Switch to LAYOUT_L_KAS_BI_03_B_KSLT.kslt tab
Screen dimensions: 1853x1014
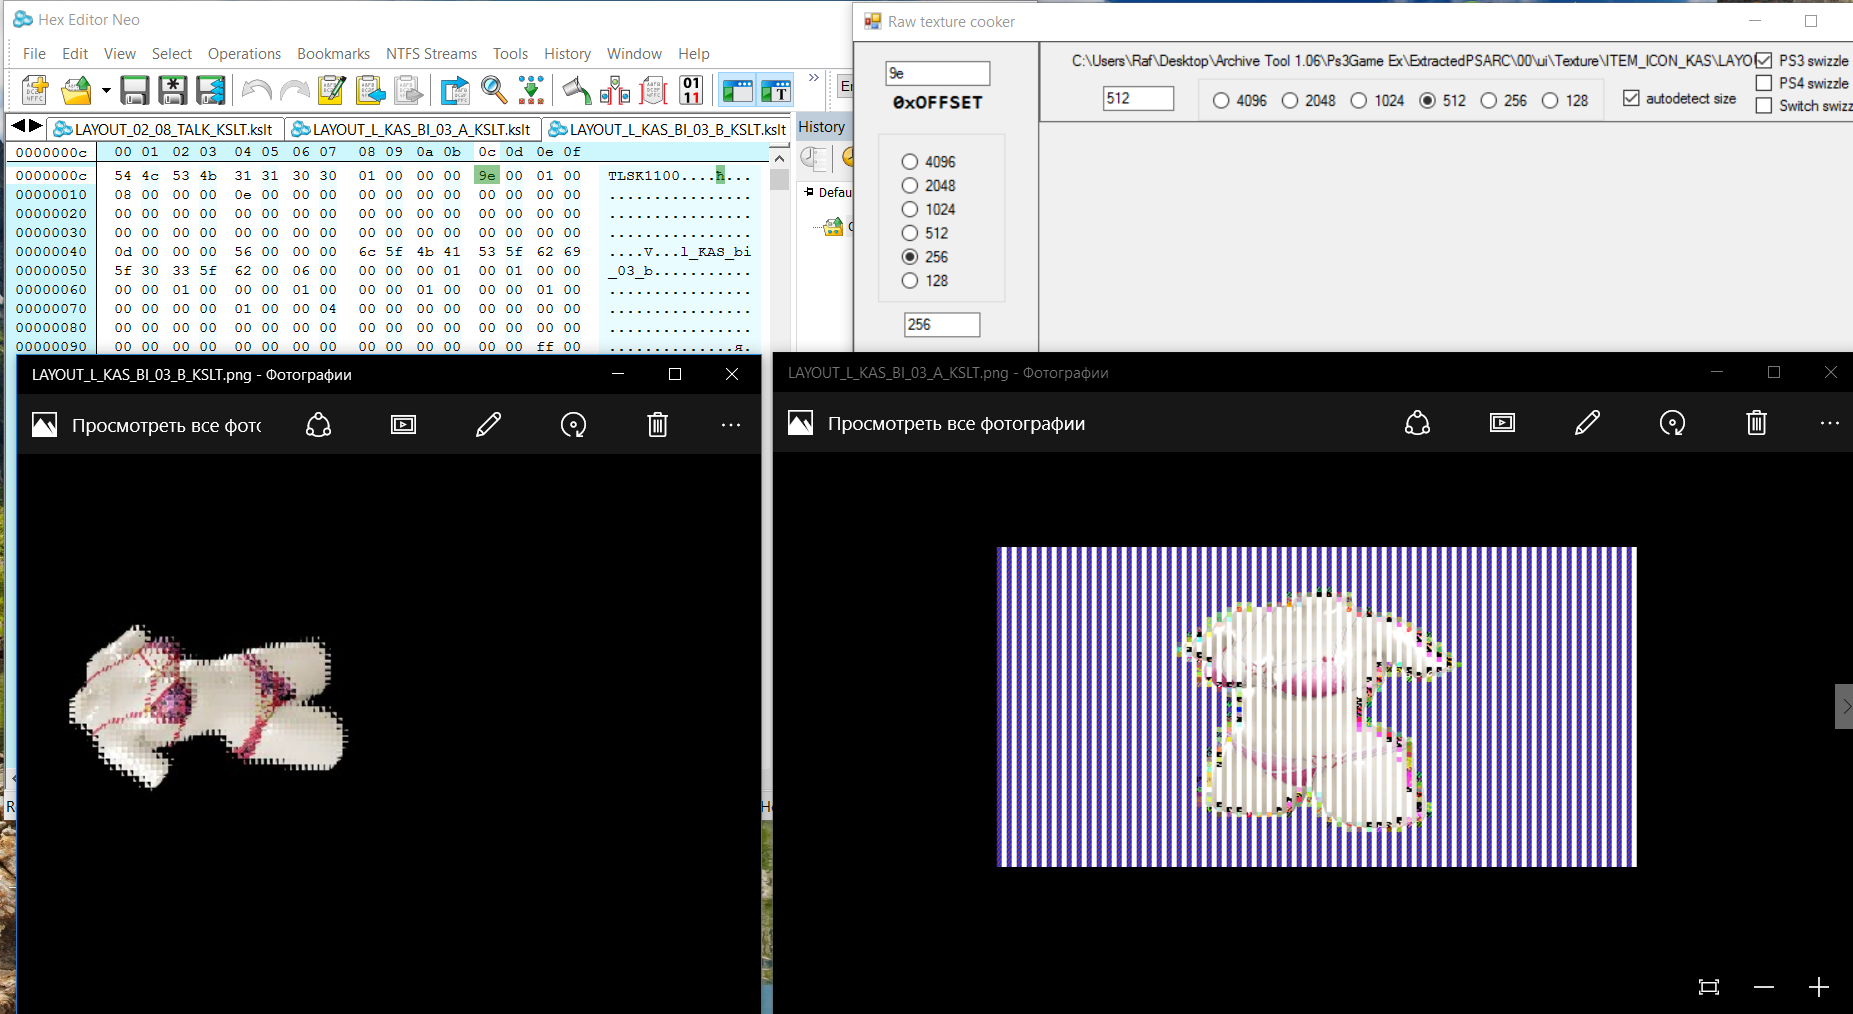(669, 129)
